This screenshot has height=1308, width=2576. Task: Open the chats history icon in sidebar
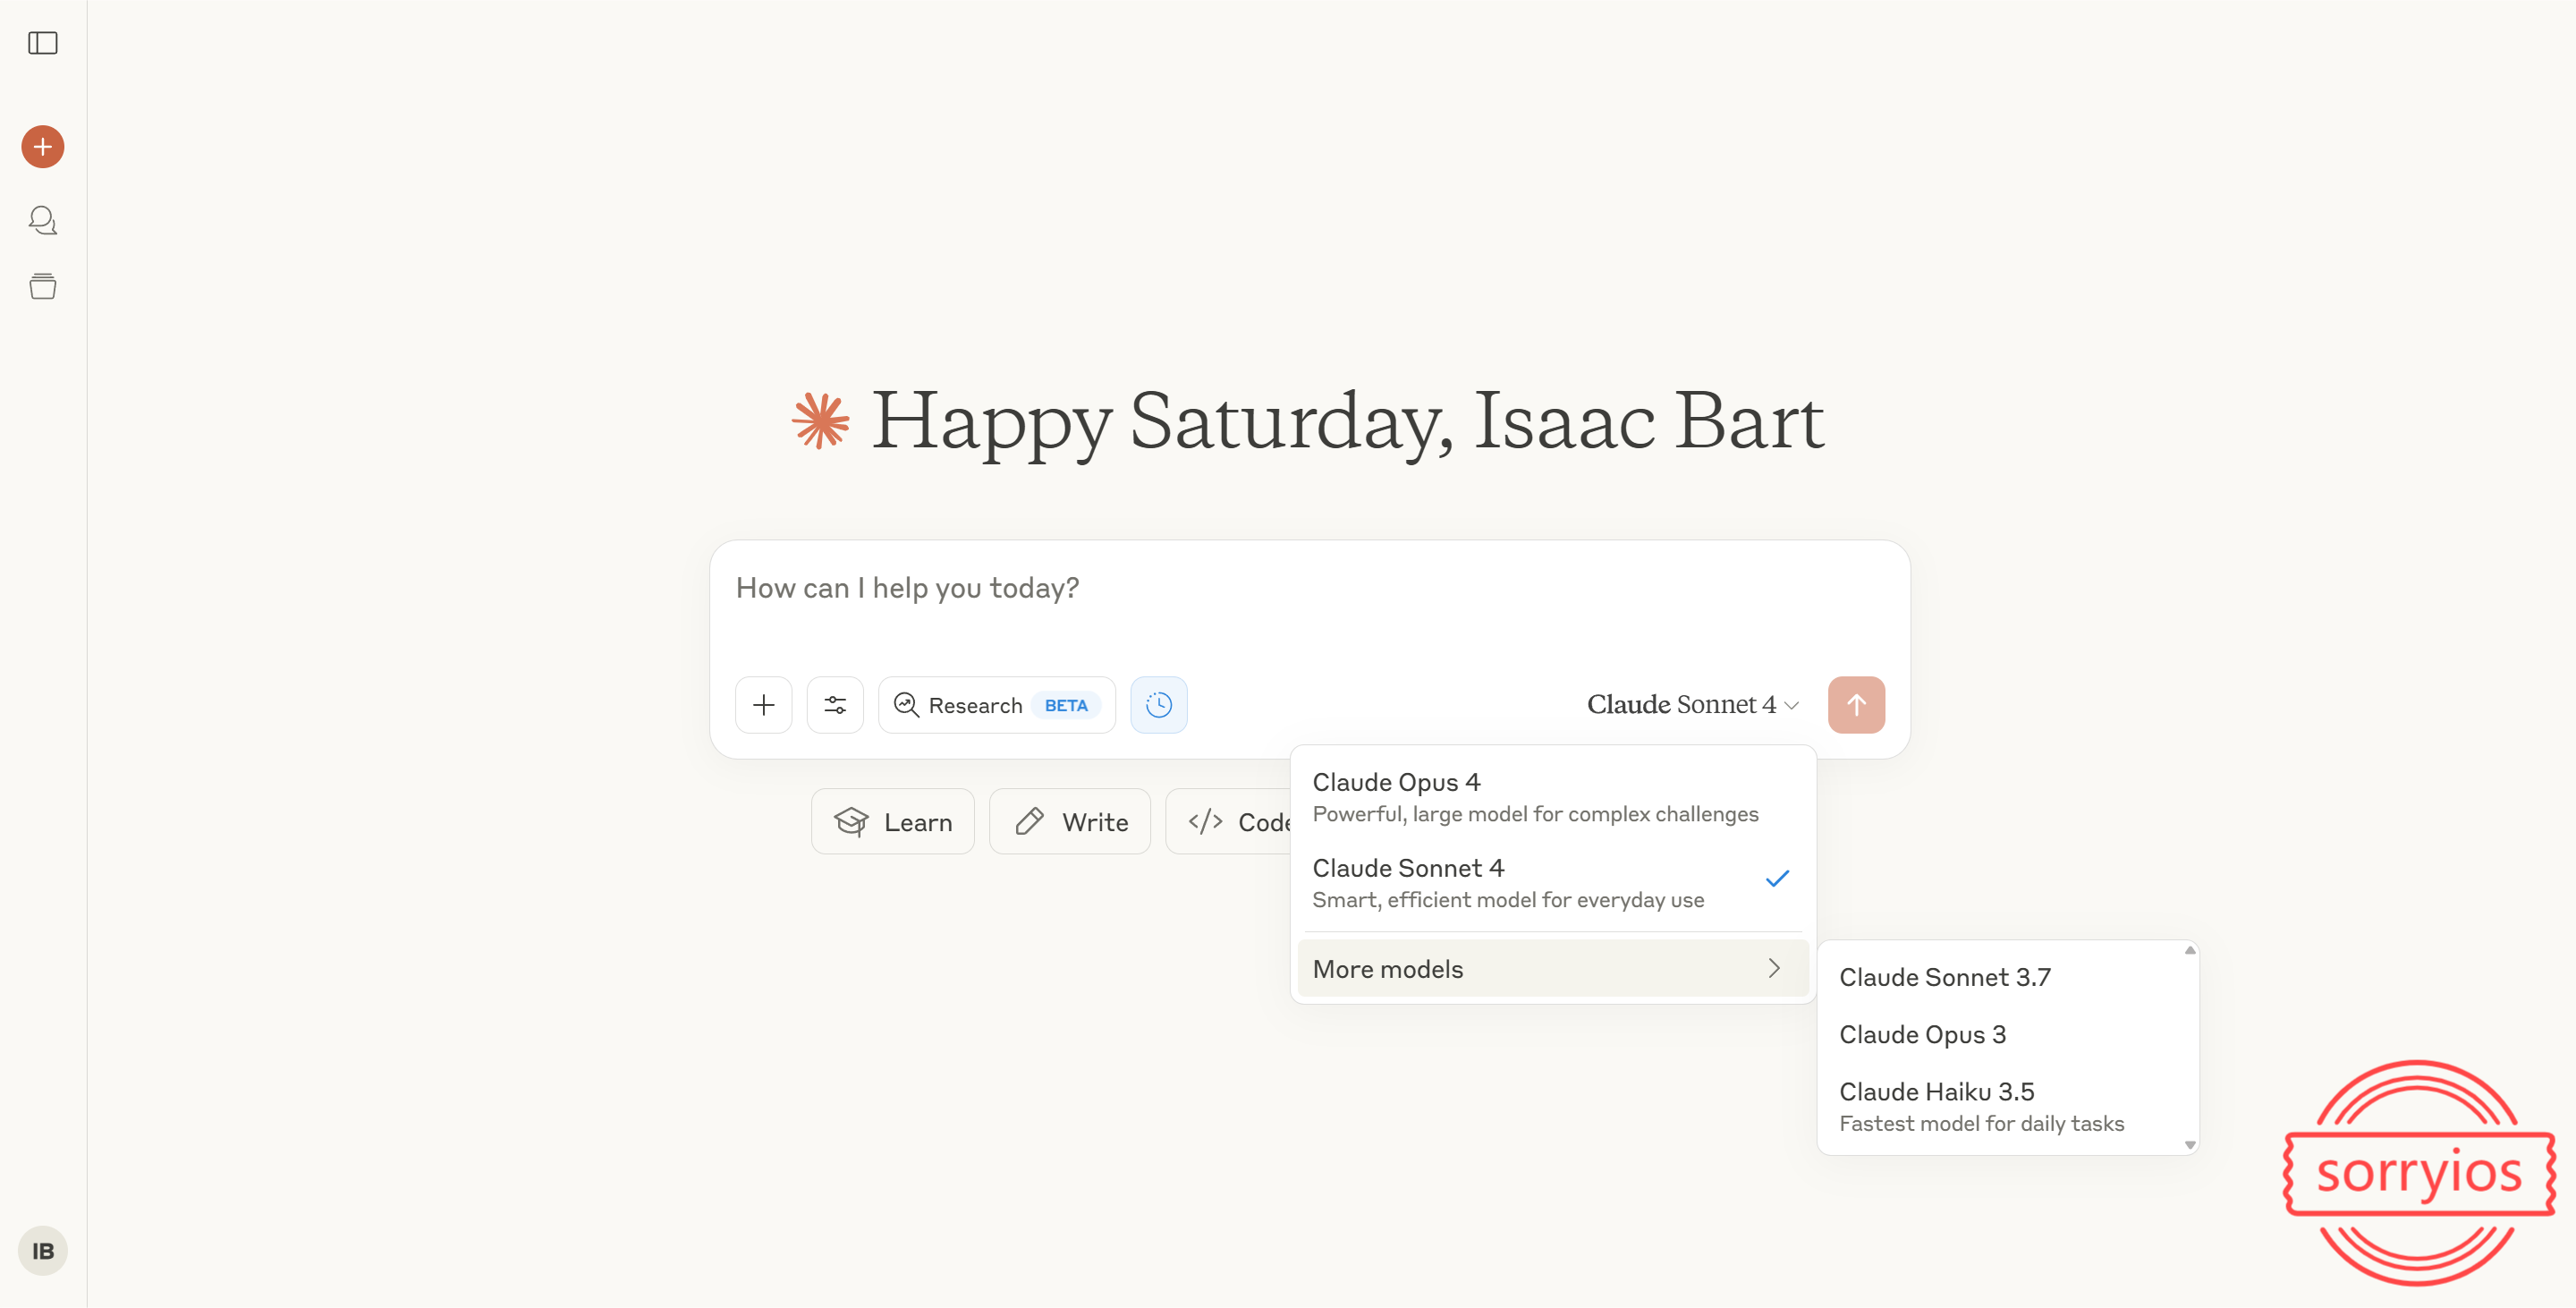click(x=43, y=220)
